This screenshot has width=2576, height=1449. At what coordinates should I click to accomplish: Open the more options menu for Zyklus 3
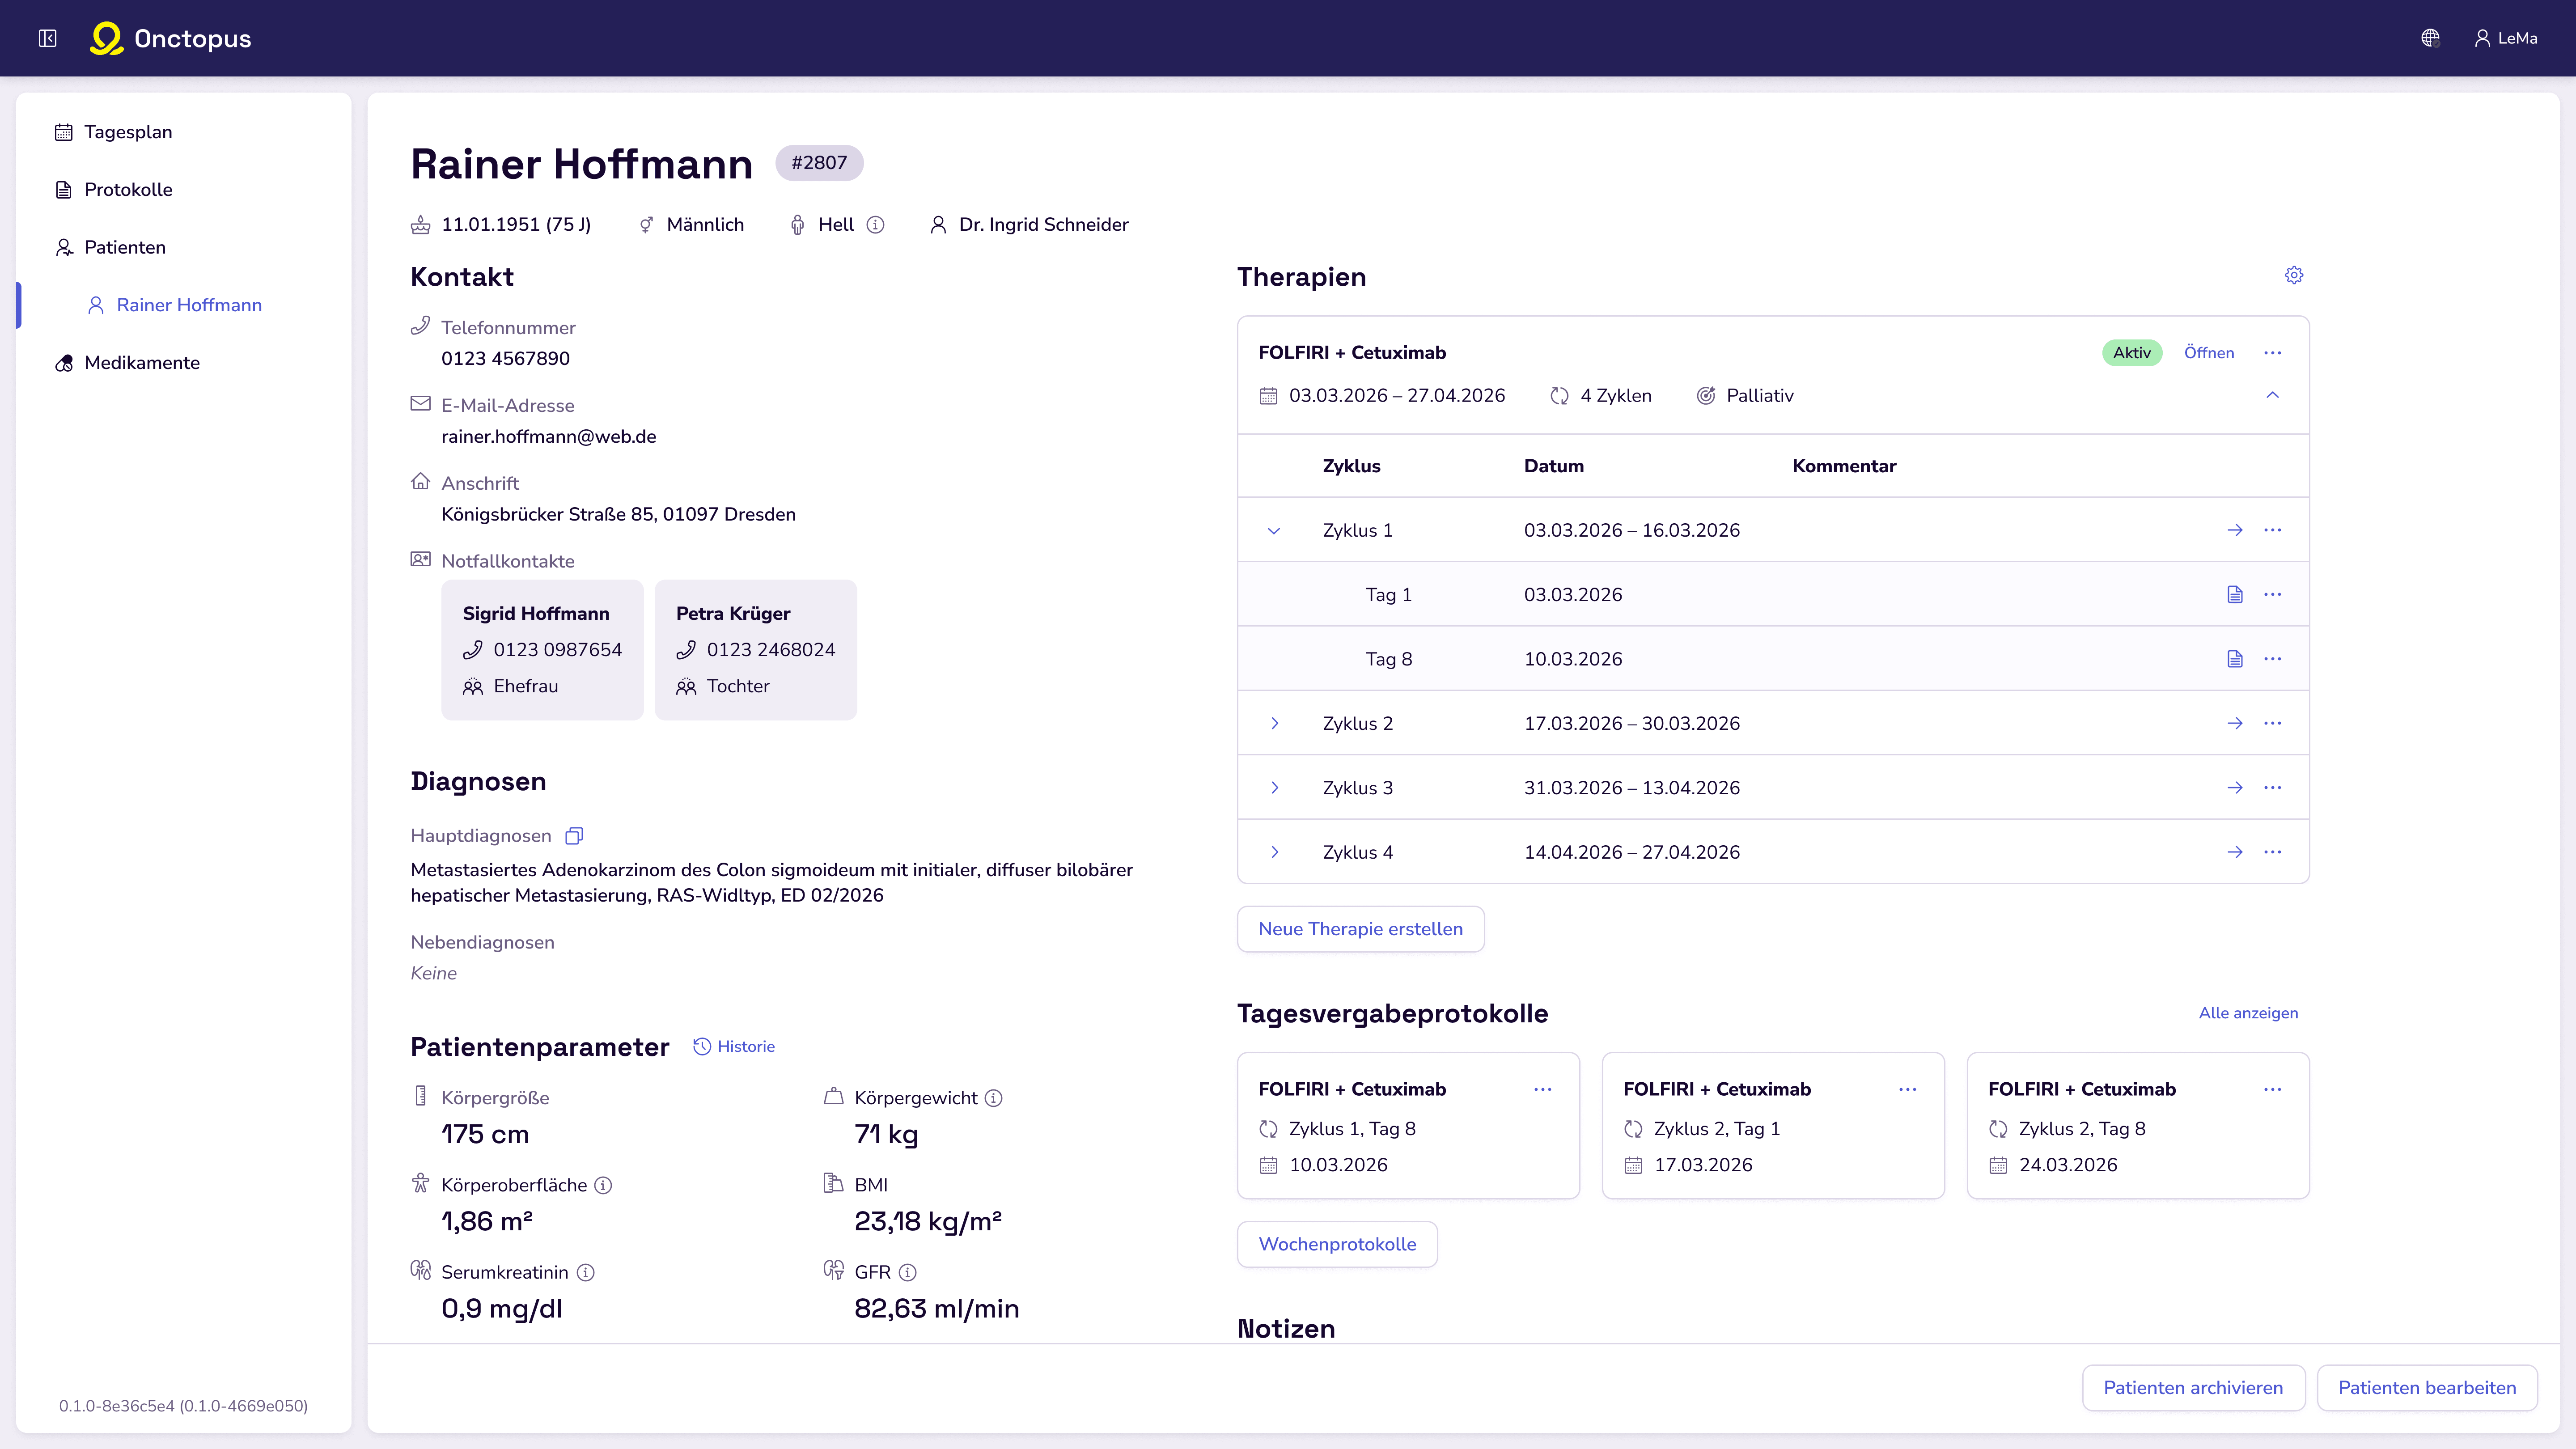click(x=2273, y=787)
